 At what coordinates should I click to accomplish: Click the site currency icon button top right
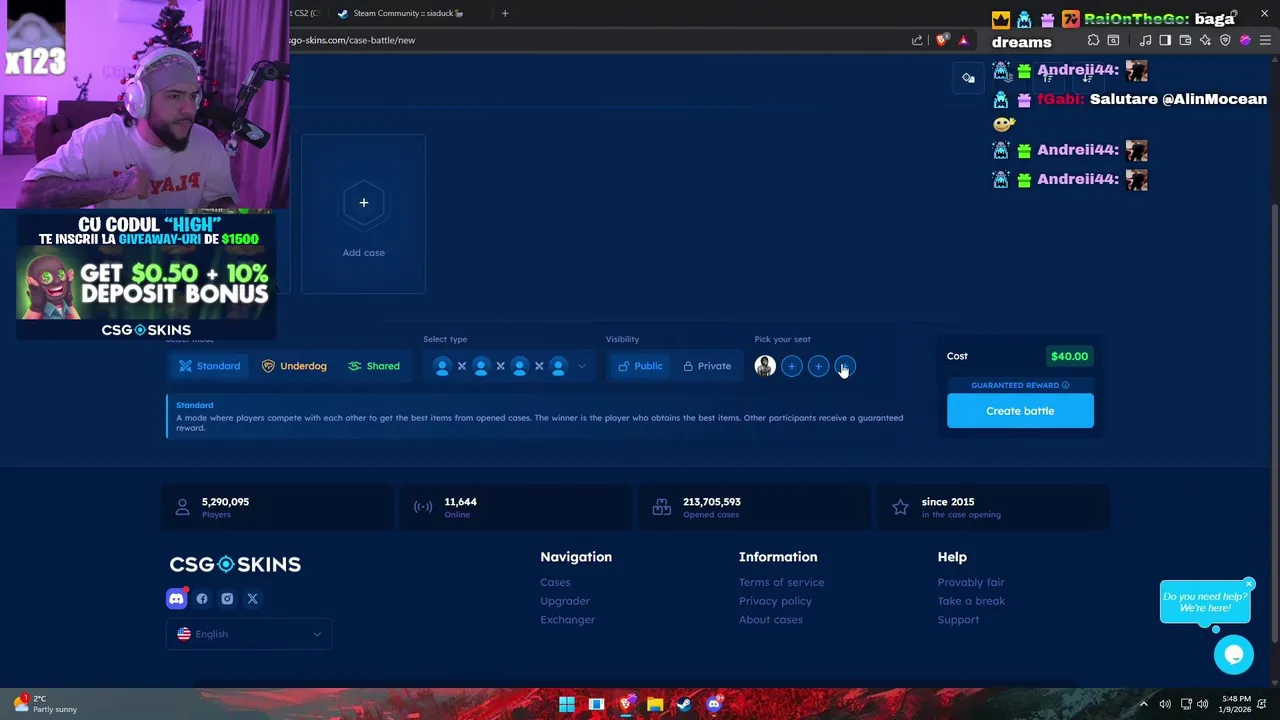pyautogui.click(x=968, y=78)
